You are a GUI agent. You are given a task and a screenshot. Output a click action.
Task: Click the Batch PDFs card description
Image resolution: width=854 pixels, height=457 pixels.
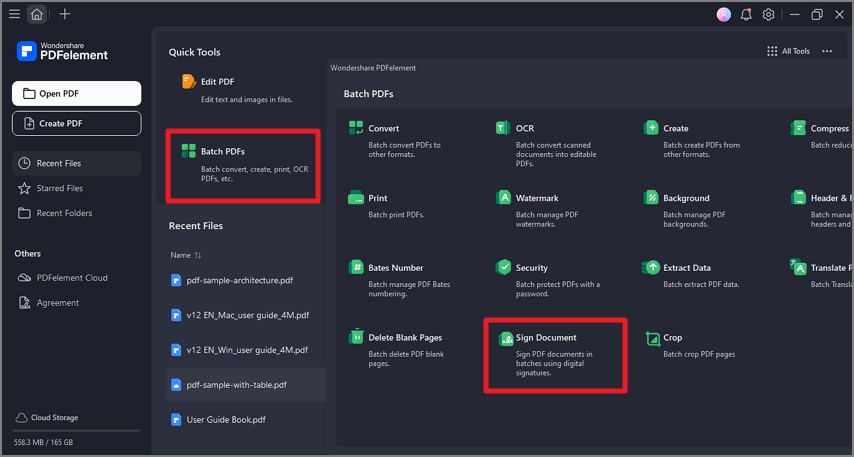click(254, 174)
